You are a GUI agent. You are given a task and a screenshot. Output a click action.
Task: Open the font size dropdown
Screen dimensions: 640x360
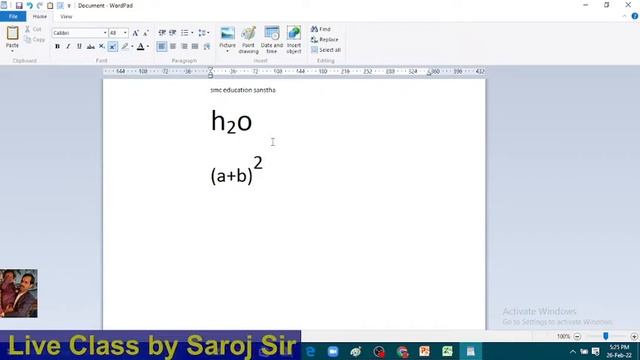[125, 33]
